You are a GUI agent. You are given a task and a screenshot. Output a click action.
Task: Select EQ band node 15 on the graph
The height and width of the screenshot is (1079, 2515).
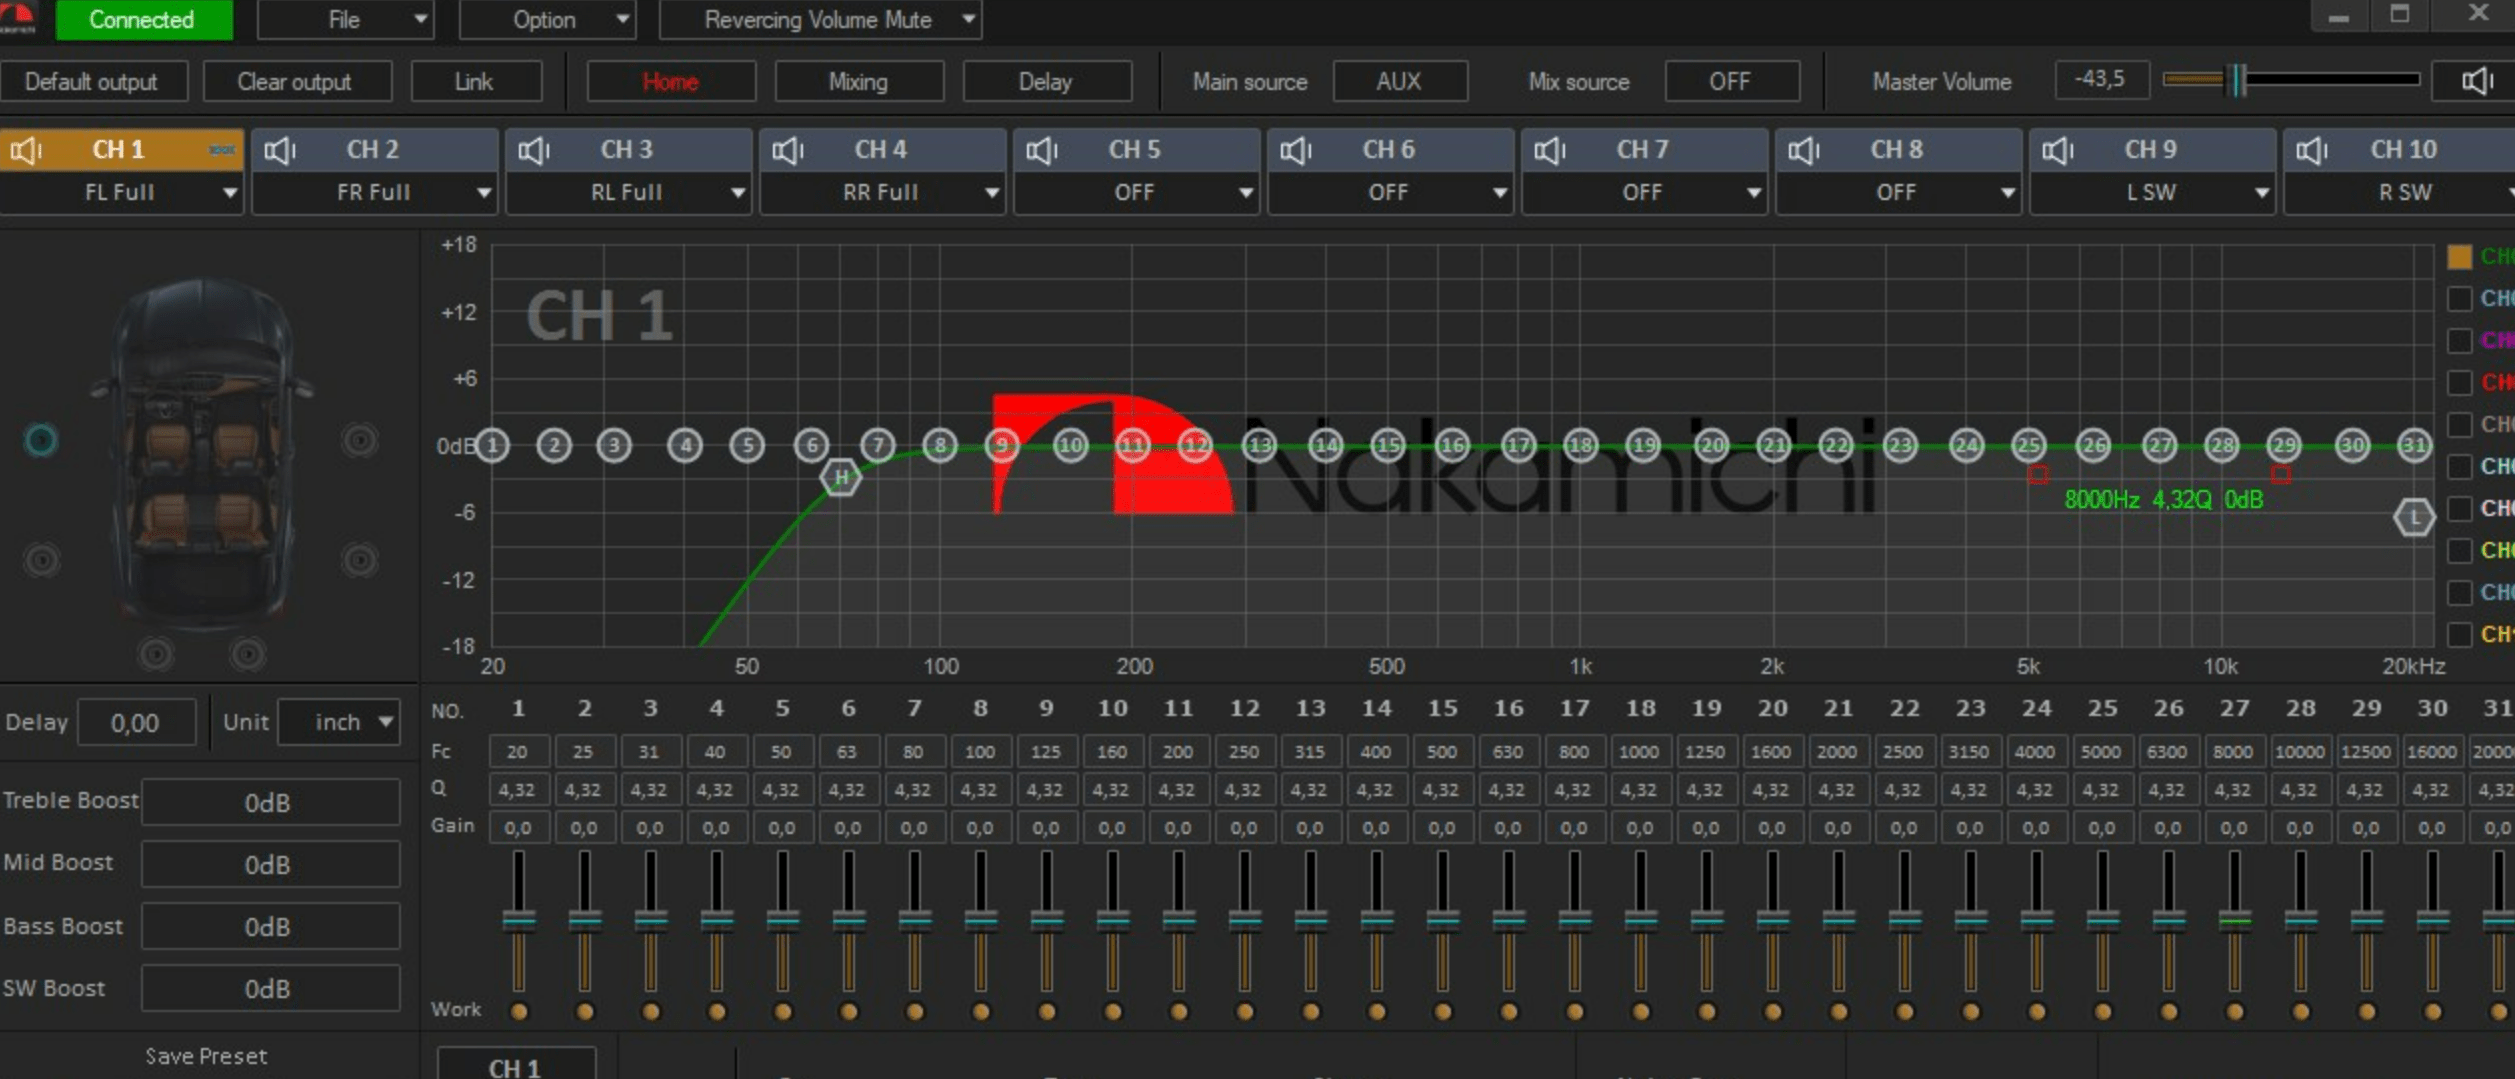click(1387, 445)
